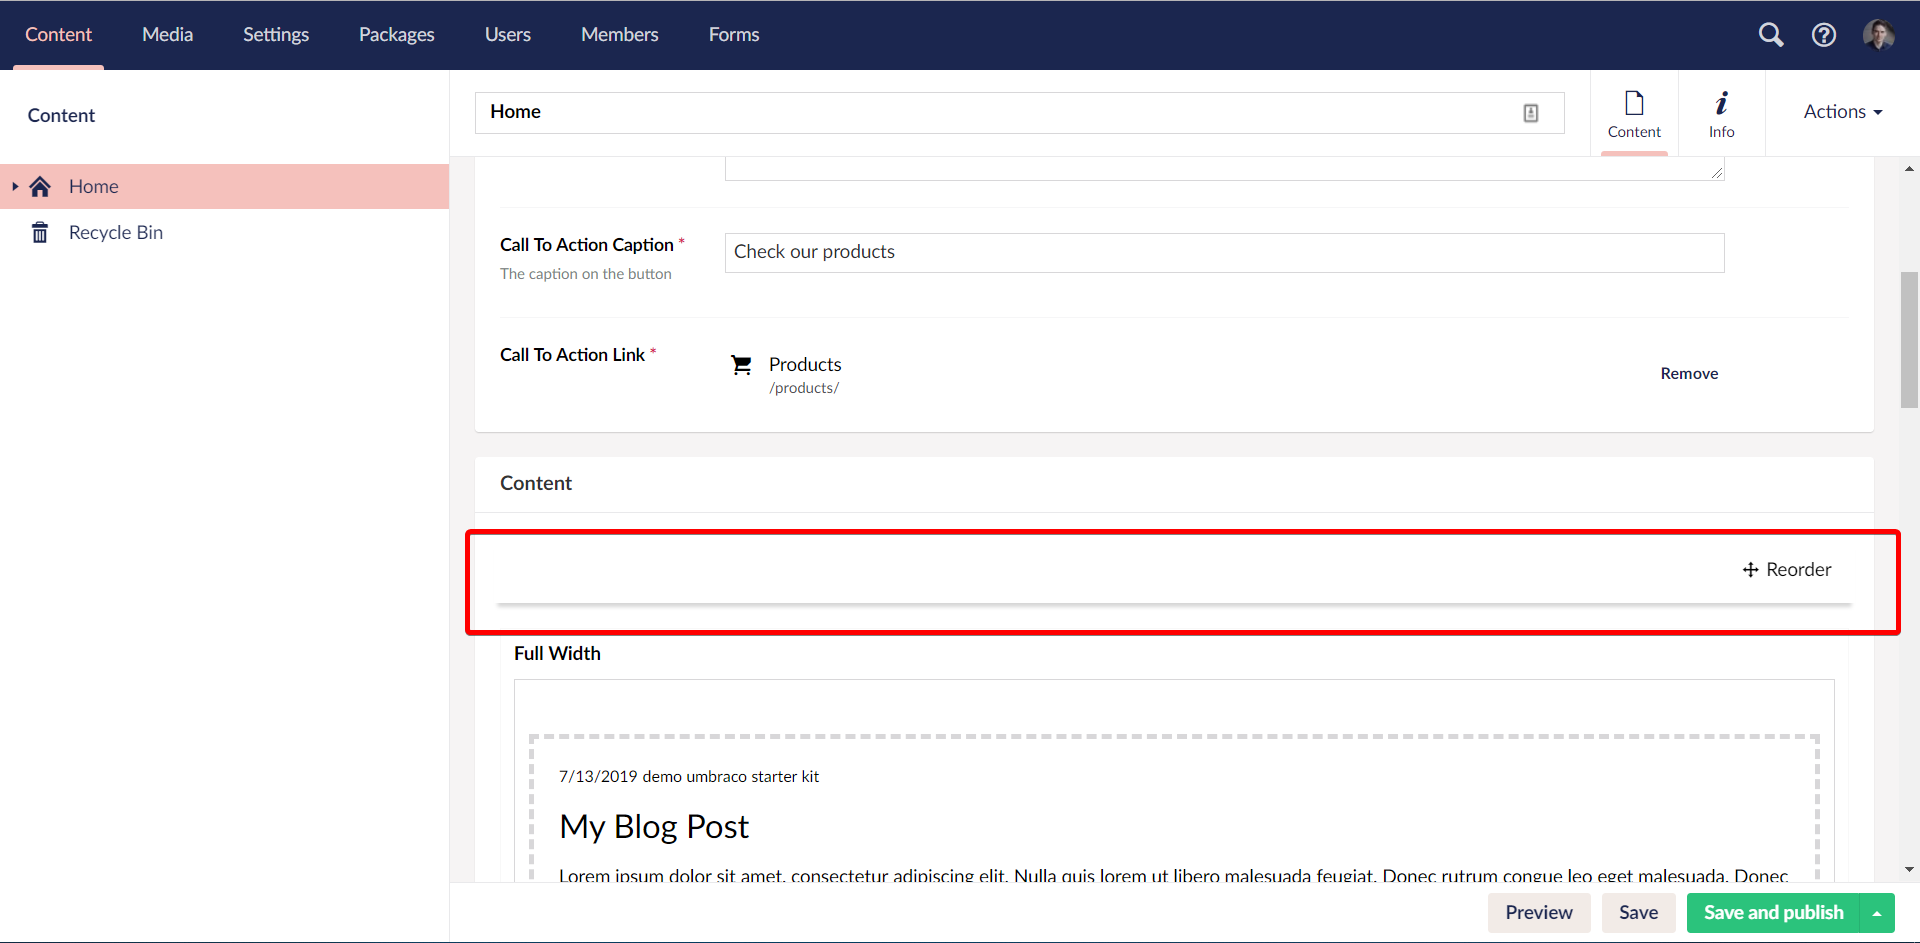Click the lock icon in name field

[1531, 113]
